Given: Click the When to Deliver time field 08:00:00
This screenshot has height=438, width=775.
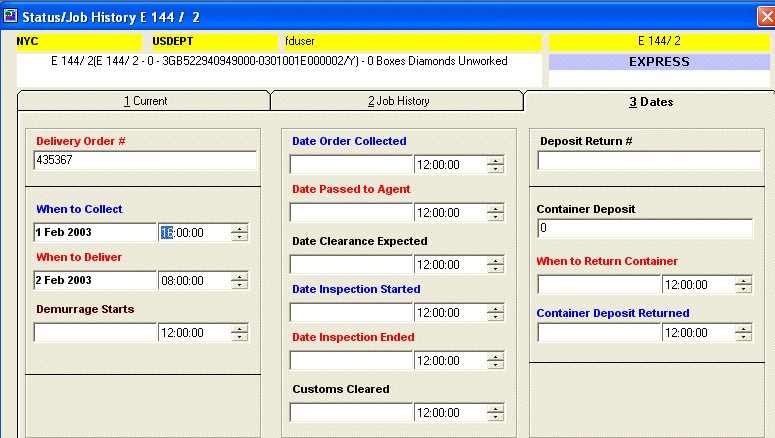Looking at the screenshot, I should point(195,280).
